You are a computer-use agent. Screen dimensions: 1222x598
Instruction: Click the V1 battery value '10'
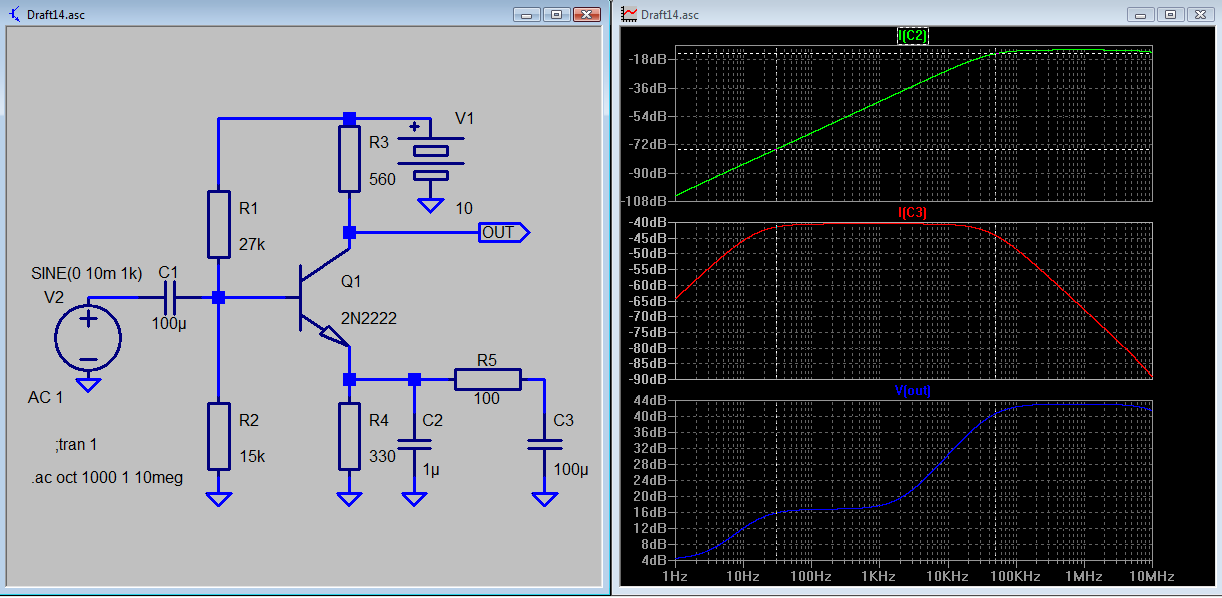[464, 208]
